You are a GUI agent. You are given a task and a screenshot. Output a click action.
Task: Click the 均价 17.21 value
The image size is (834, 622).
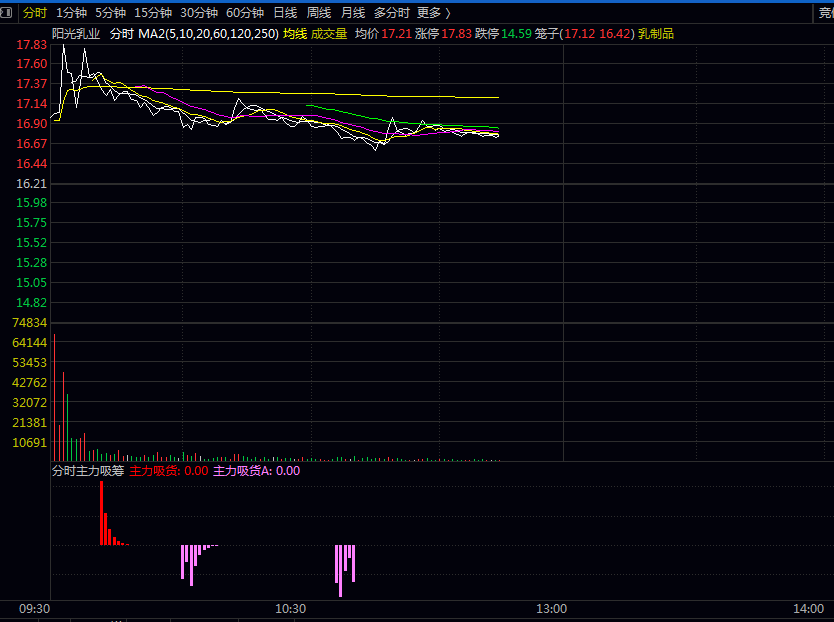(x=383, y=34)
